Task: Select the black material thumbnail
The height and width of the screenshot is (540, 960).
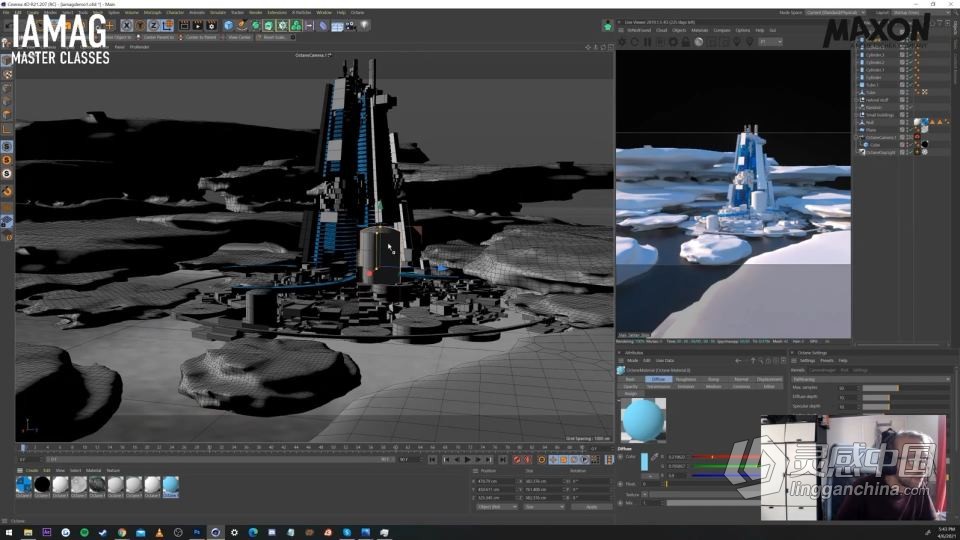Action: (42, 486)
